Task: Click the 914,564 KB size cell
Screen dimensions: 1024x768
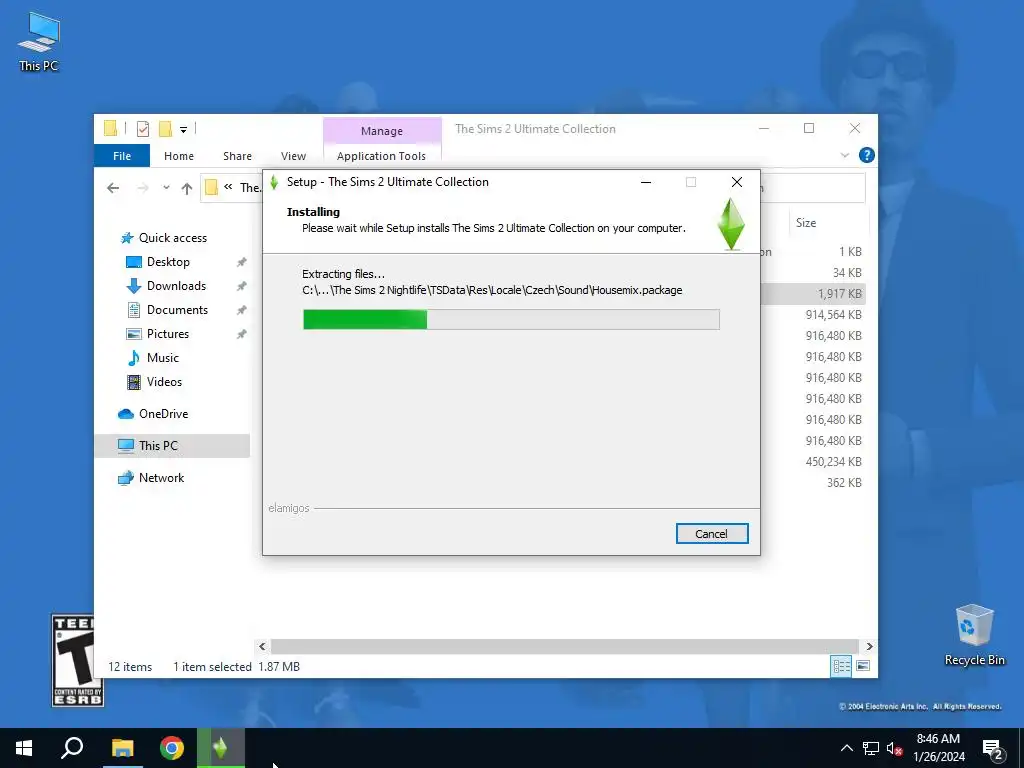Action: (833, 315)
